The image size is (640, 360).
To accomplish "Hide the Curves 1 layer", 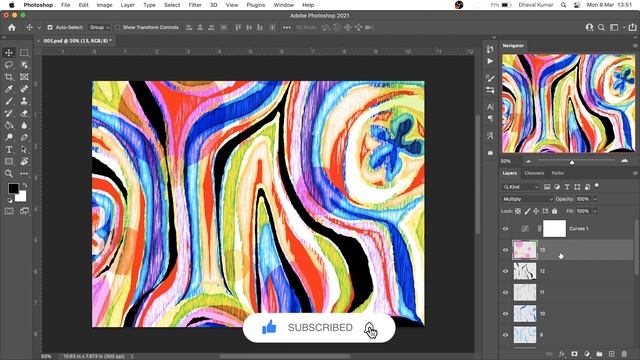I will [x=505, y=229].
